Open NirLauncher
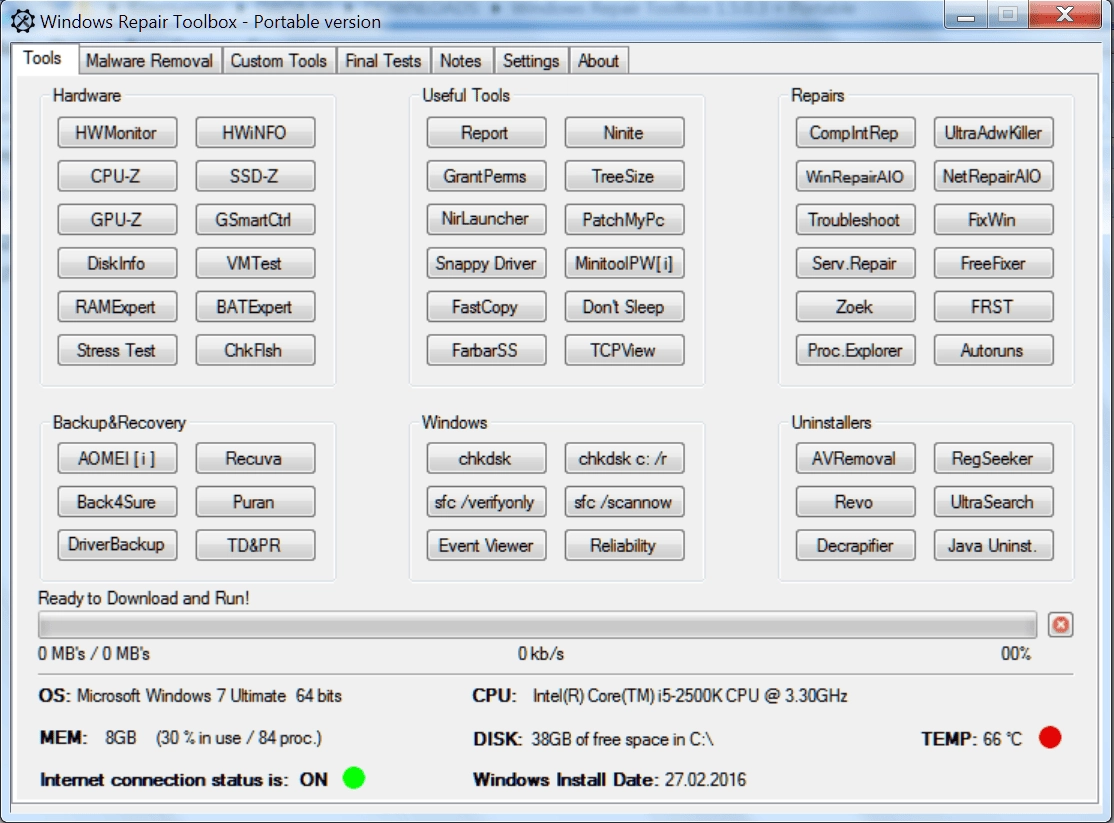The height and width of the screenshot is (823, 1114). coord(487,220)
